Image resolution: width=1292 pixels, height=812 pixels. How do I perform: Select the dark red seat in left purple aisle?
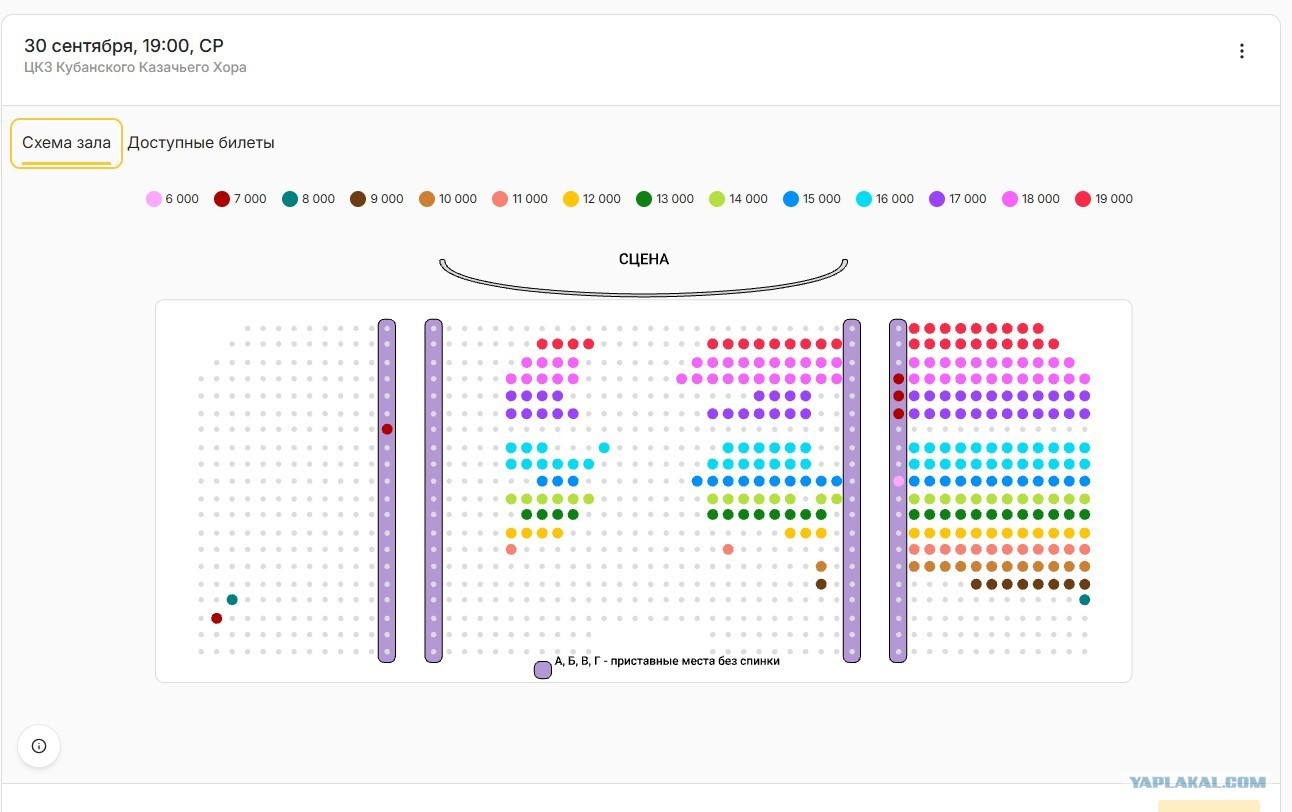tap(387, 429)
